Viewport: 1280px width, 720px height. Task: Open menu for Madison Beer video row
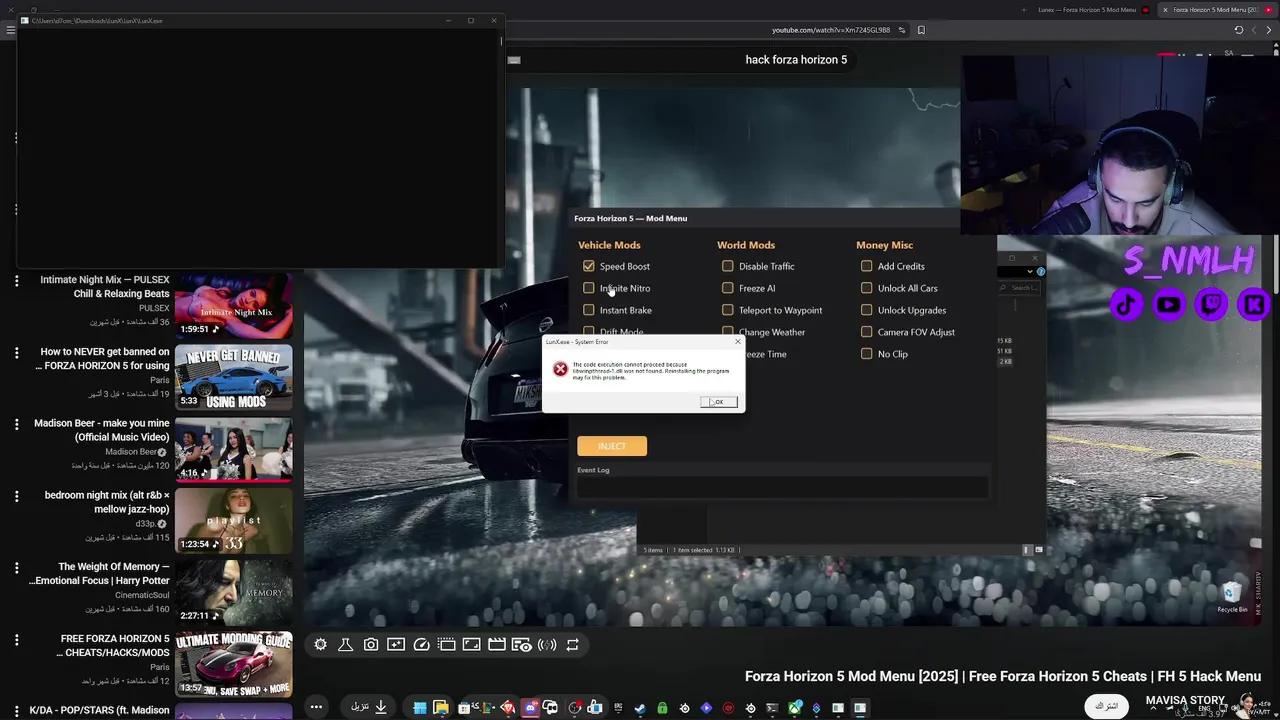coord(16,424)
